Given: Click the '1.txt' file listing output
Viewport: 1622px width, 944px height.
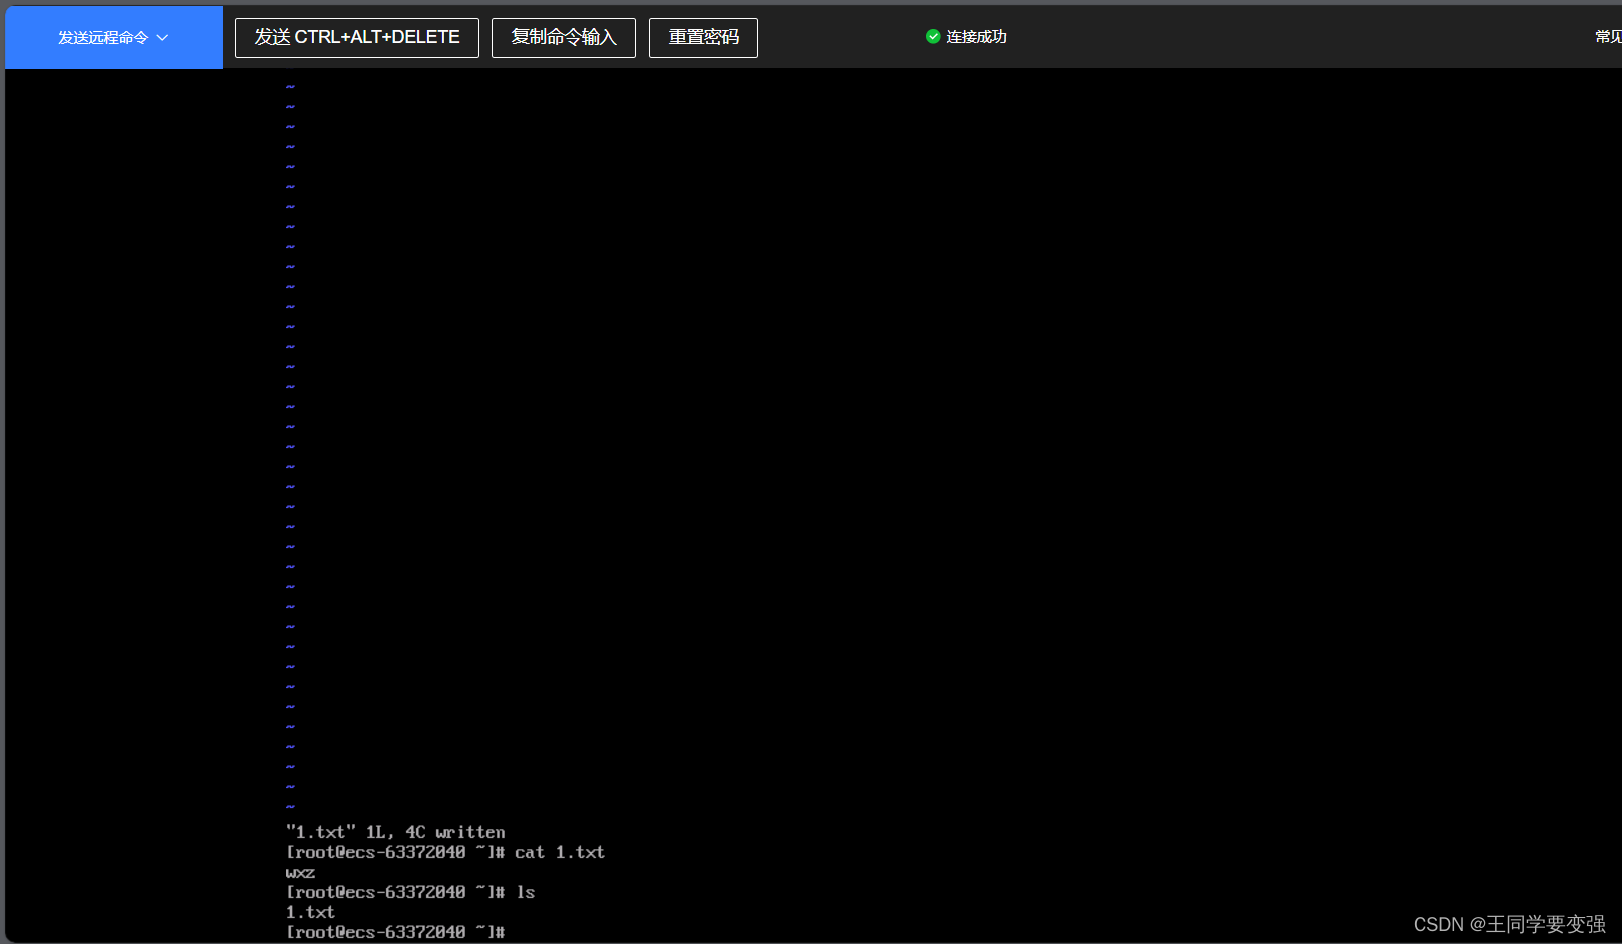Looking at the screenshot, I should coord(310,912).
